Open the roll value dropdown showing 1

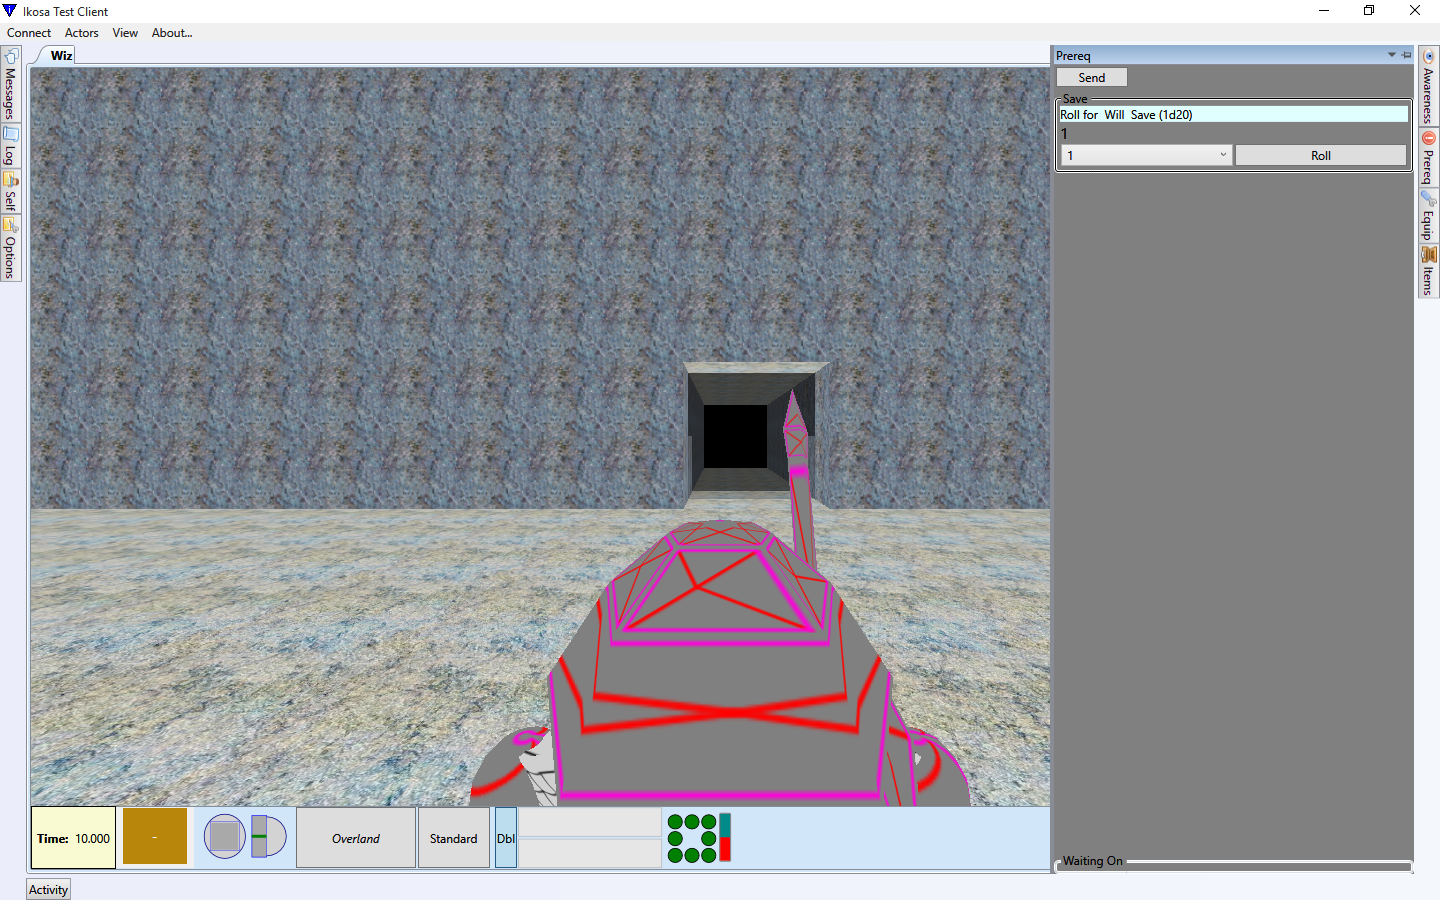[x=1146, y=155]
